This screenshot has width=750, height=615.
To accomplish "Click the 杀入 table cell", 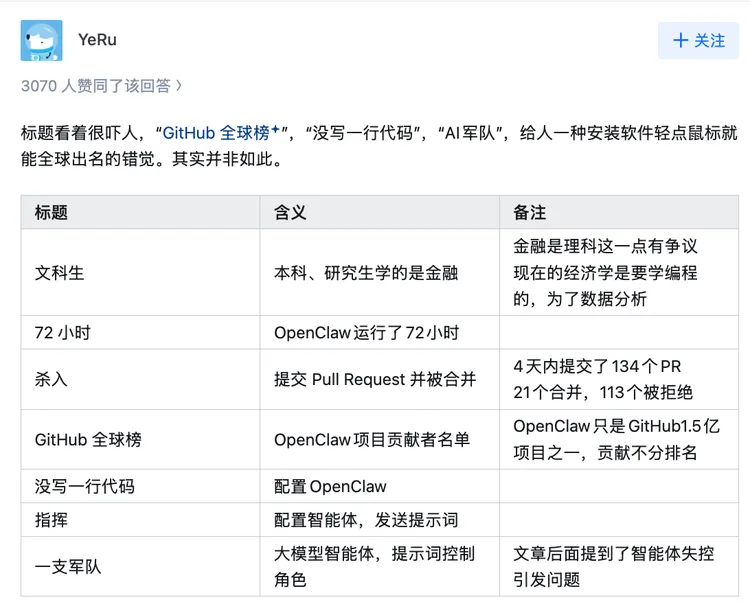I will 51,379.
